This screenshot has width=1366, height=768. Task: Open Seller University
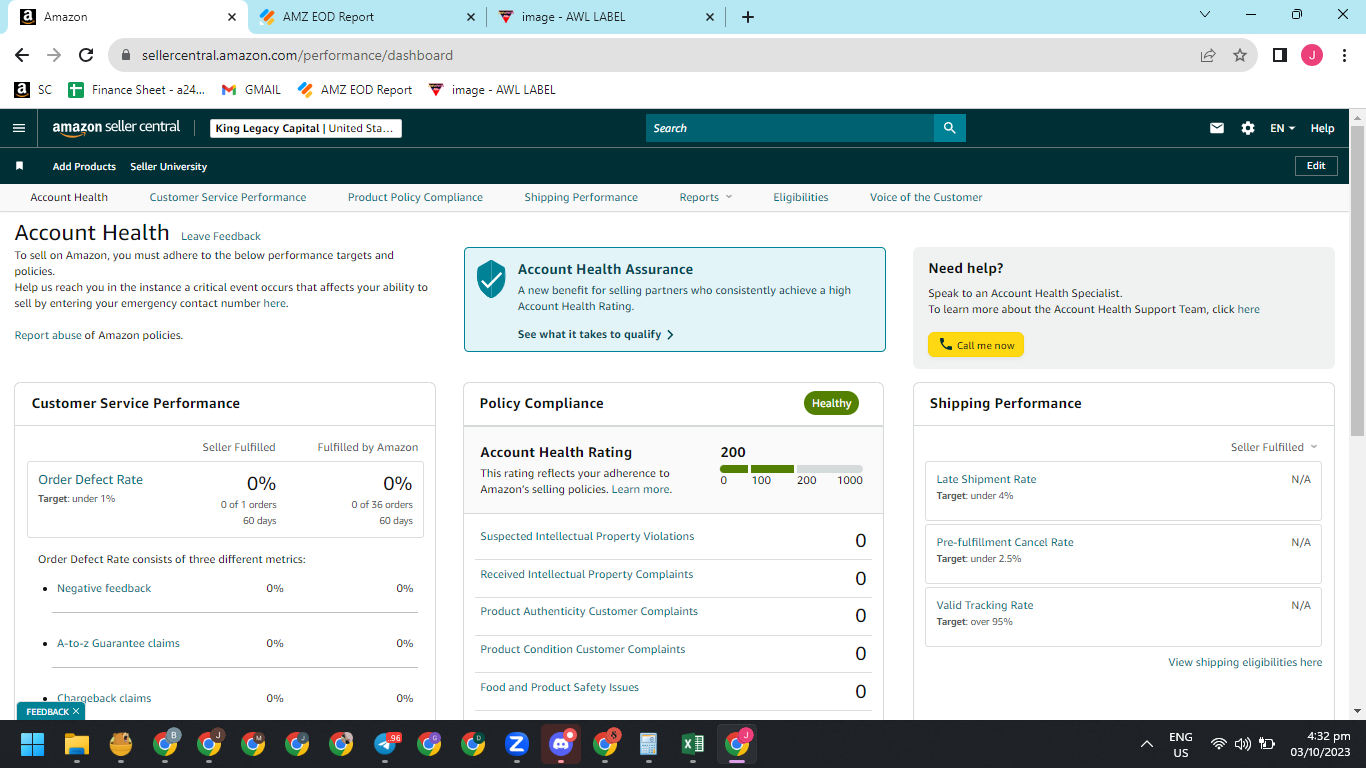[x=169, y=166]
